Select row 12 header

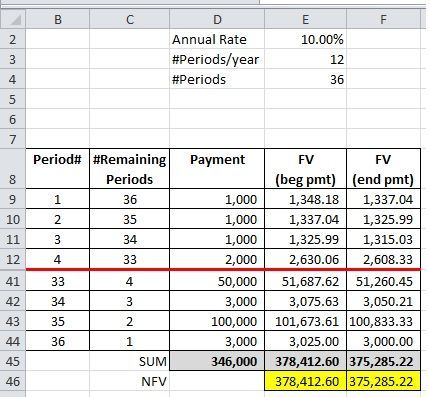[x=13, y=259]
